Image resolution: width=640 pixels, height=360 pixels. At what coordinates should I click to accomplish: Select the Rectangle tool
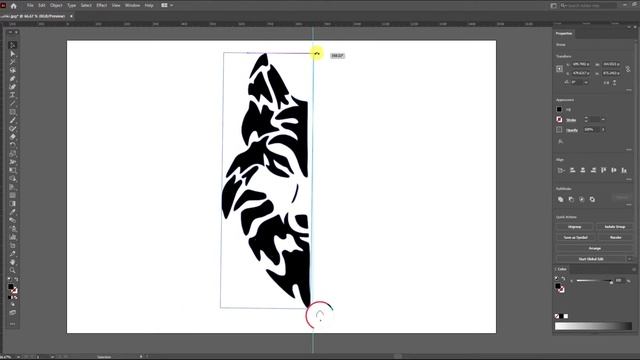coord(13,112)
